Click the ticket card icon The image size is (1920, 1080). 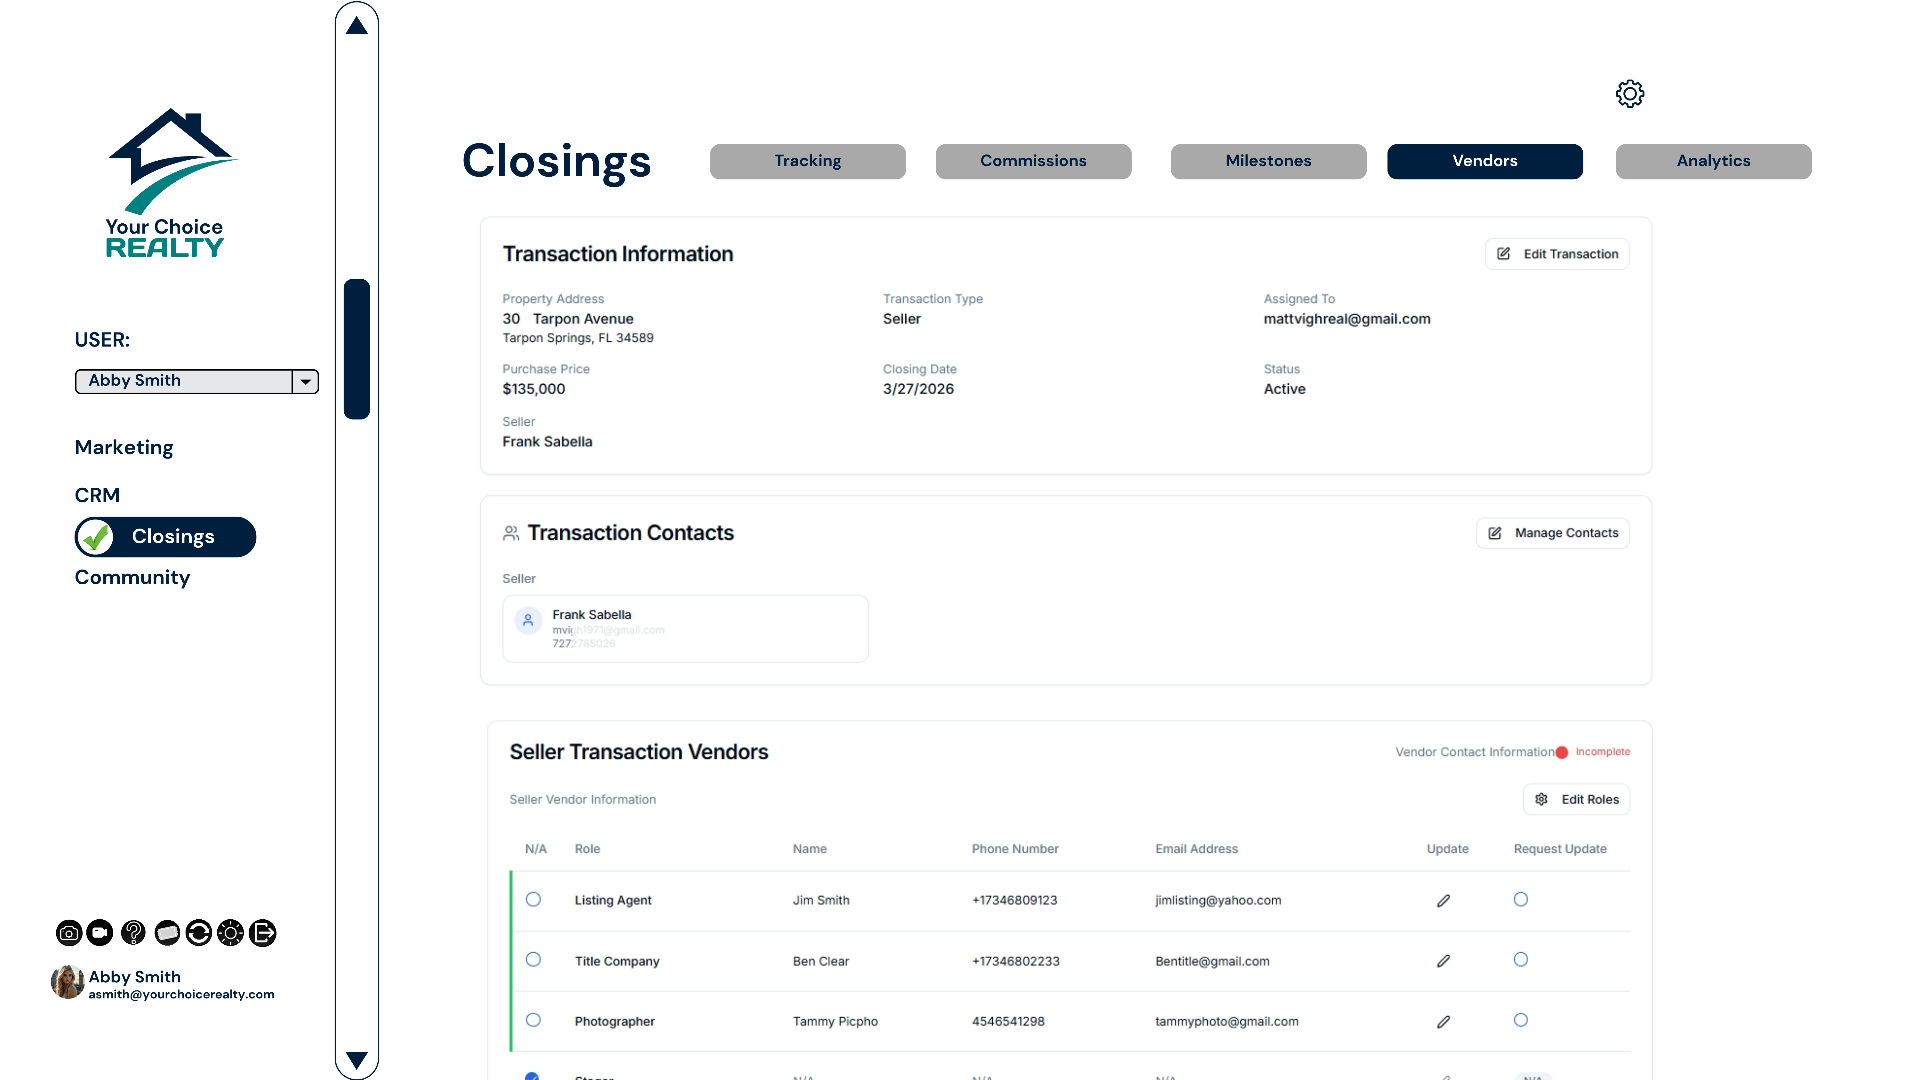point(167,933)
